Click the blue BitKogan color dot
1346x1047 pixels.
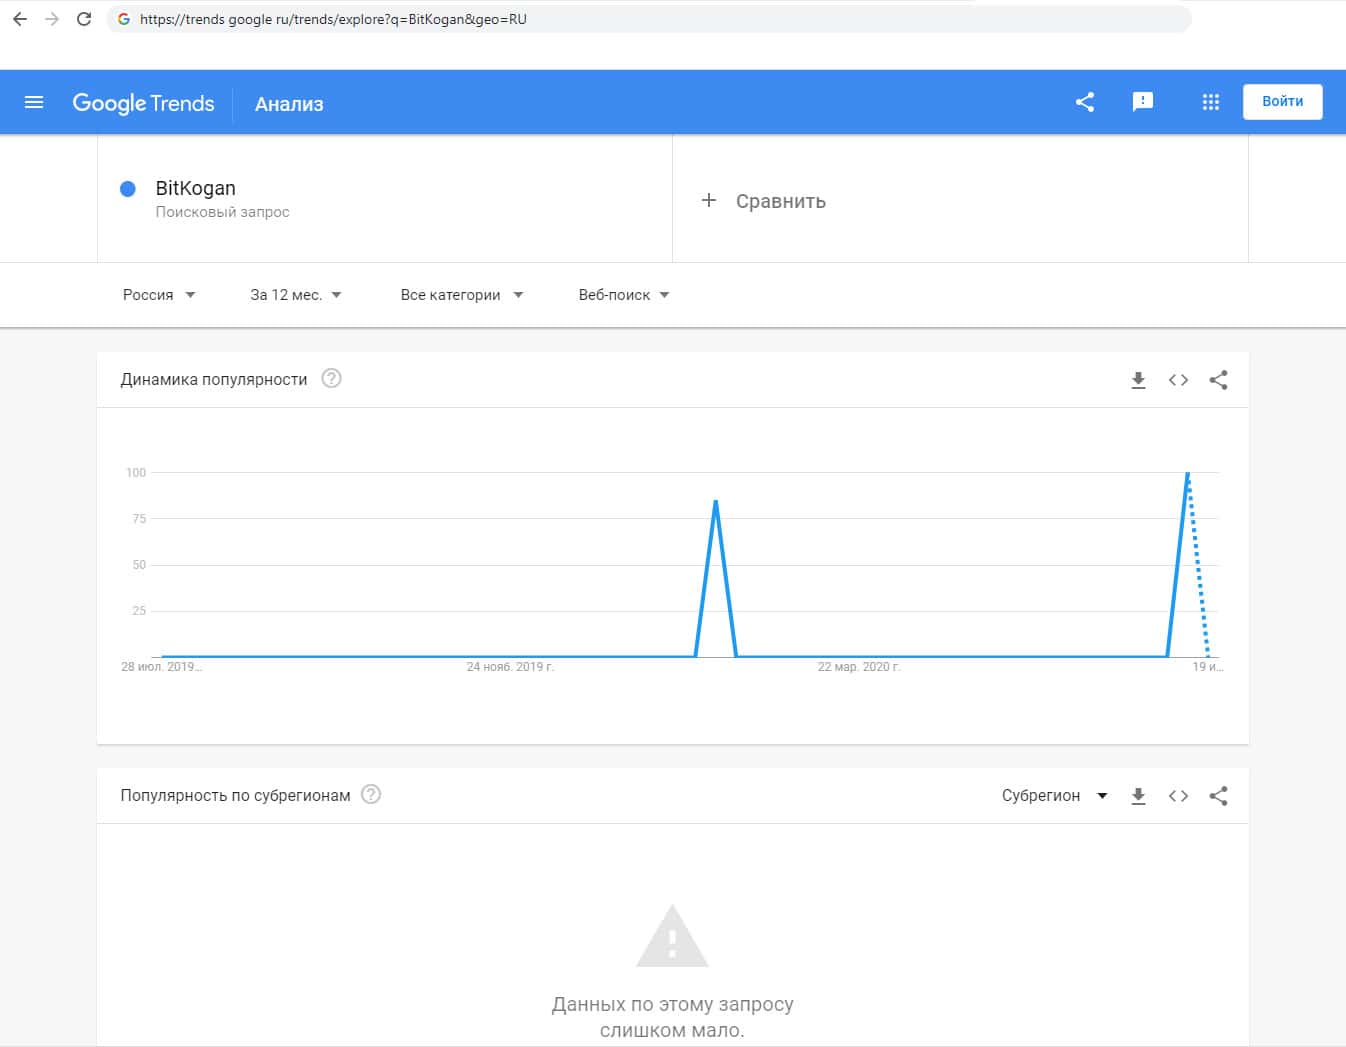pyautogui.click(x=128, y=189)
